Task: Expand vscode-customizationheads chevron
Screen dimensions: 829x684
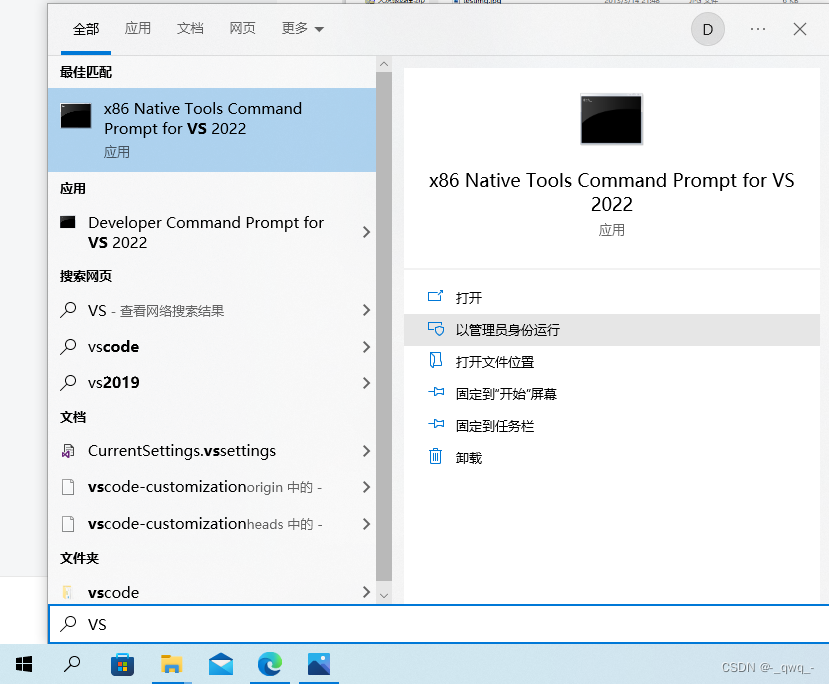Action: [366, 524]
